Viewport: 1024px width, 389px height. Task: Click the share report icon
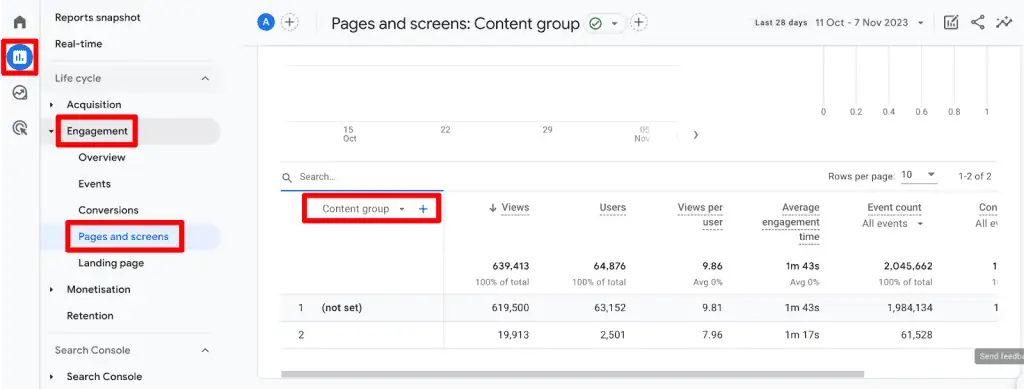[x=977, y=22]
